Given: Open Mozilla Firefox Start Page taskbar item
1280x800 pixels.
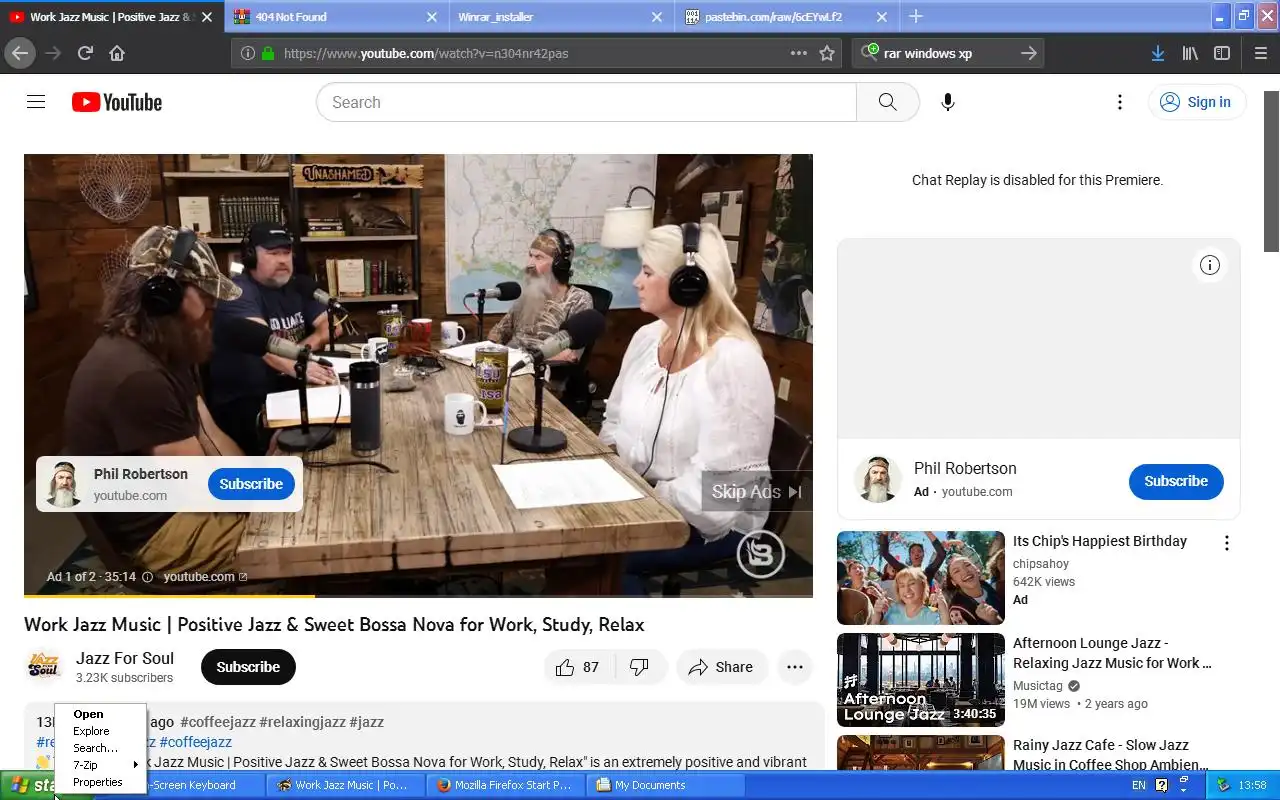Looking at the screenshot, I should point(505,785).
